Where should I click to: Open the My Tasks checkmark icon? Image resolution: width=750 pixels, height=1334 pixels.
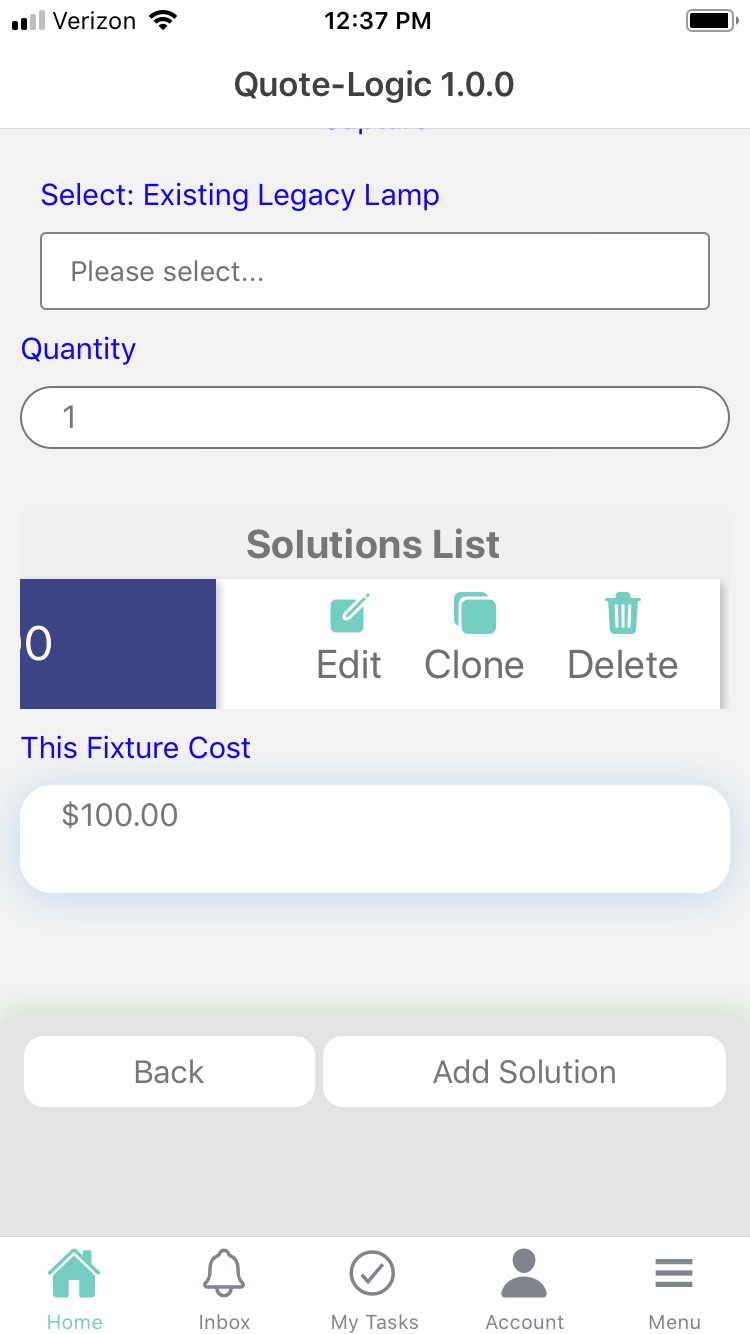pyautogui.click(x=372, y=1274)
